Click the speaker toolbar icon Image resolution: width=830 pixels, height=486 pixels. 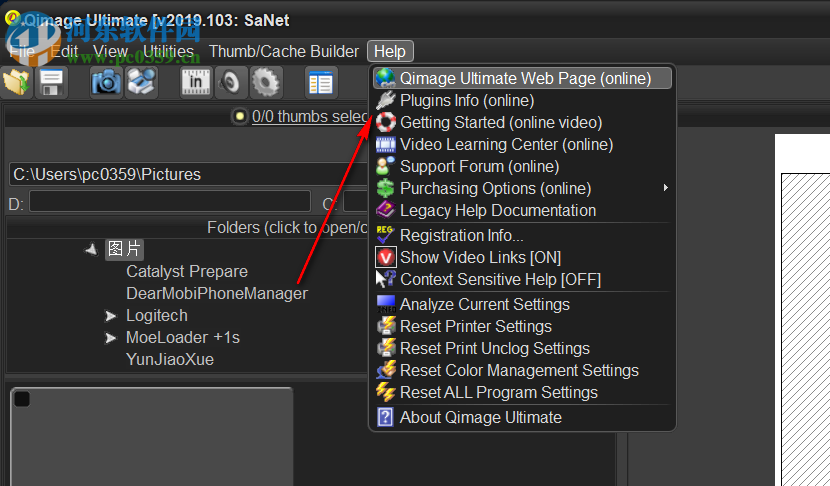pos(231,82)
